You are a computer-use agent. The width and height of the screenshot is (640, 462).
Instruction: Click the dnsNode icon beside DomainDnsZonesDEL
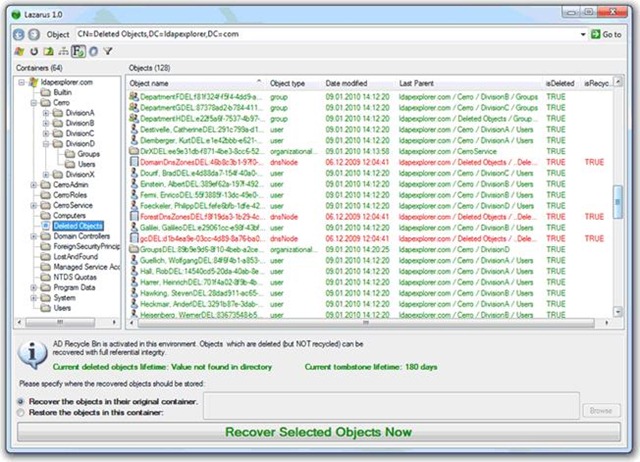pos(133,162)
